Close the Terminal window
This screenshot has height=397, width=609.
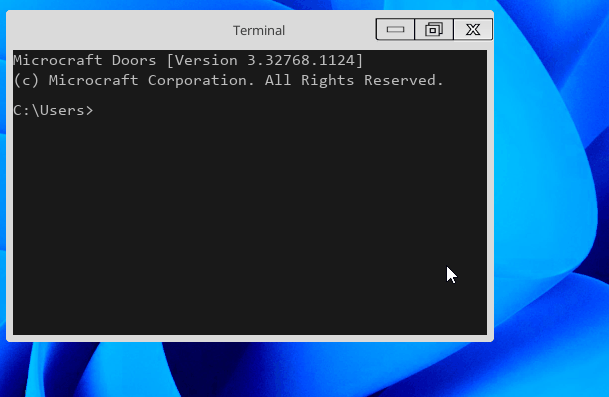pos(473,29)
